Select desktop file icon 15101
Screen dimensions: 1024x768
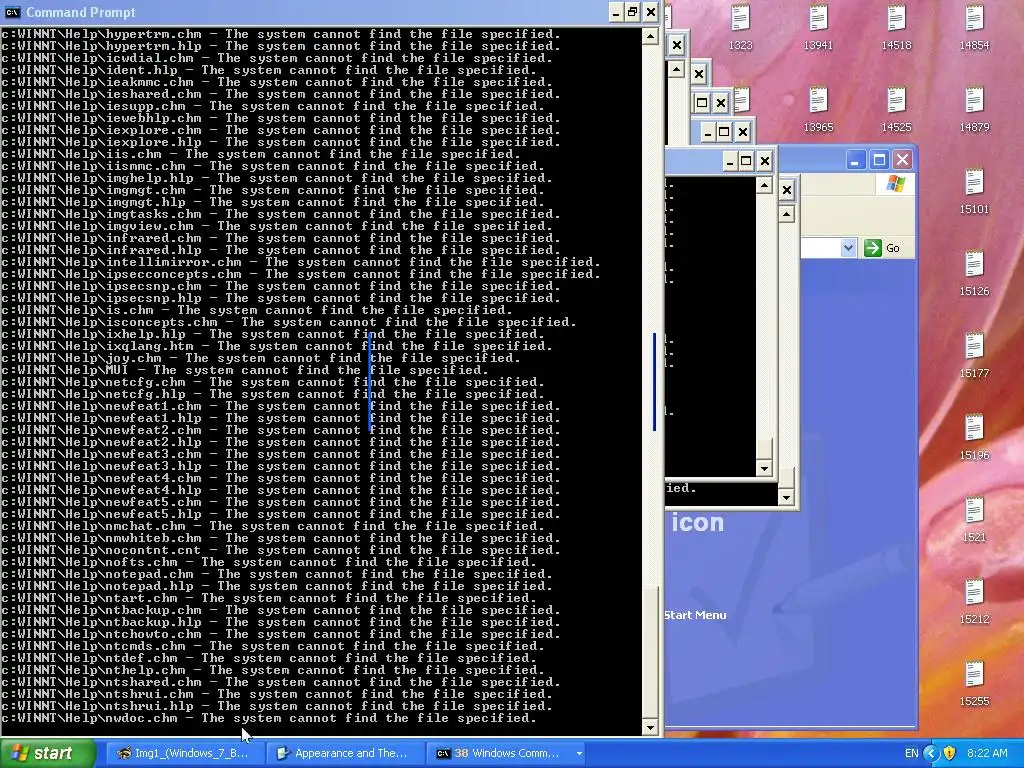click(x=974, y=191)
